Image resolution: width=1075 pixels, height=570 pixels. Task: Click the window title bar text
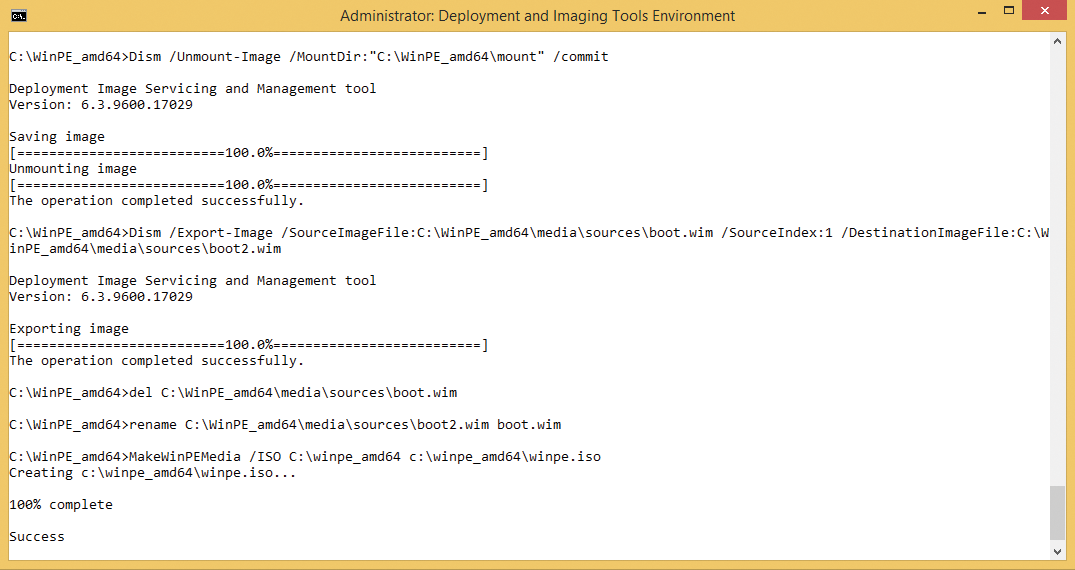pos(537,16)
